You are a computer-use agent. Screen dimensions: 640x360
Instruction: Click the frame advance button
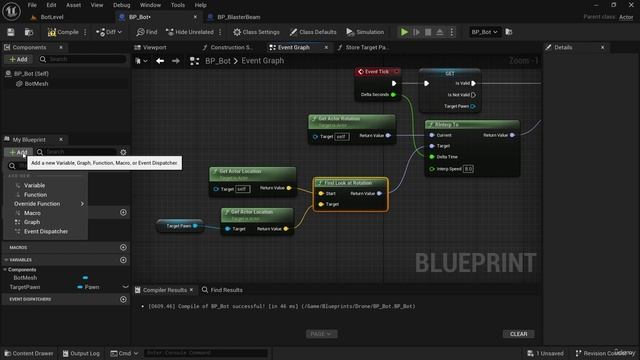pos(416,32)
